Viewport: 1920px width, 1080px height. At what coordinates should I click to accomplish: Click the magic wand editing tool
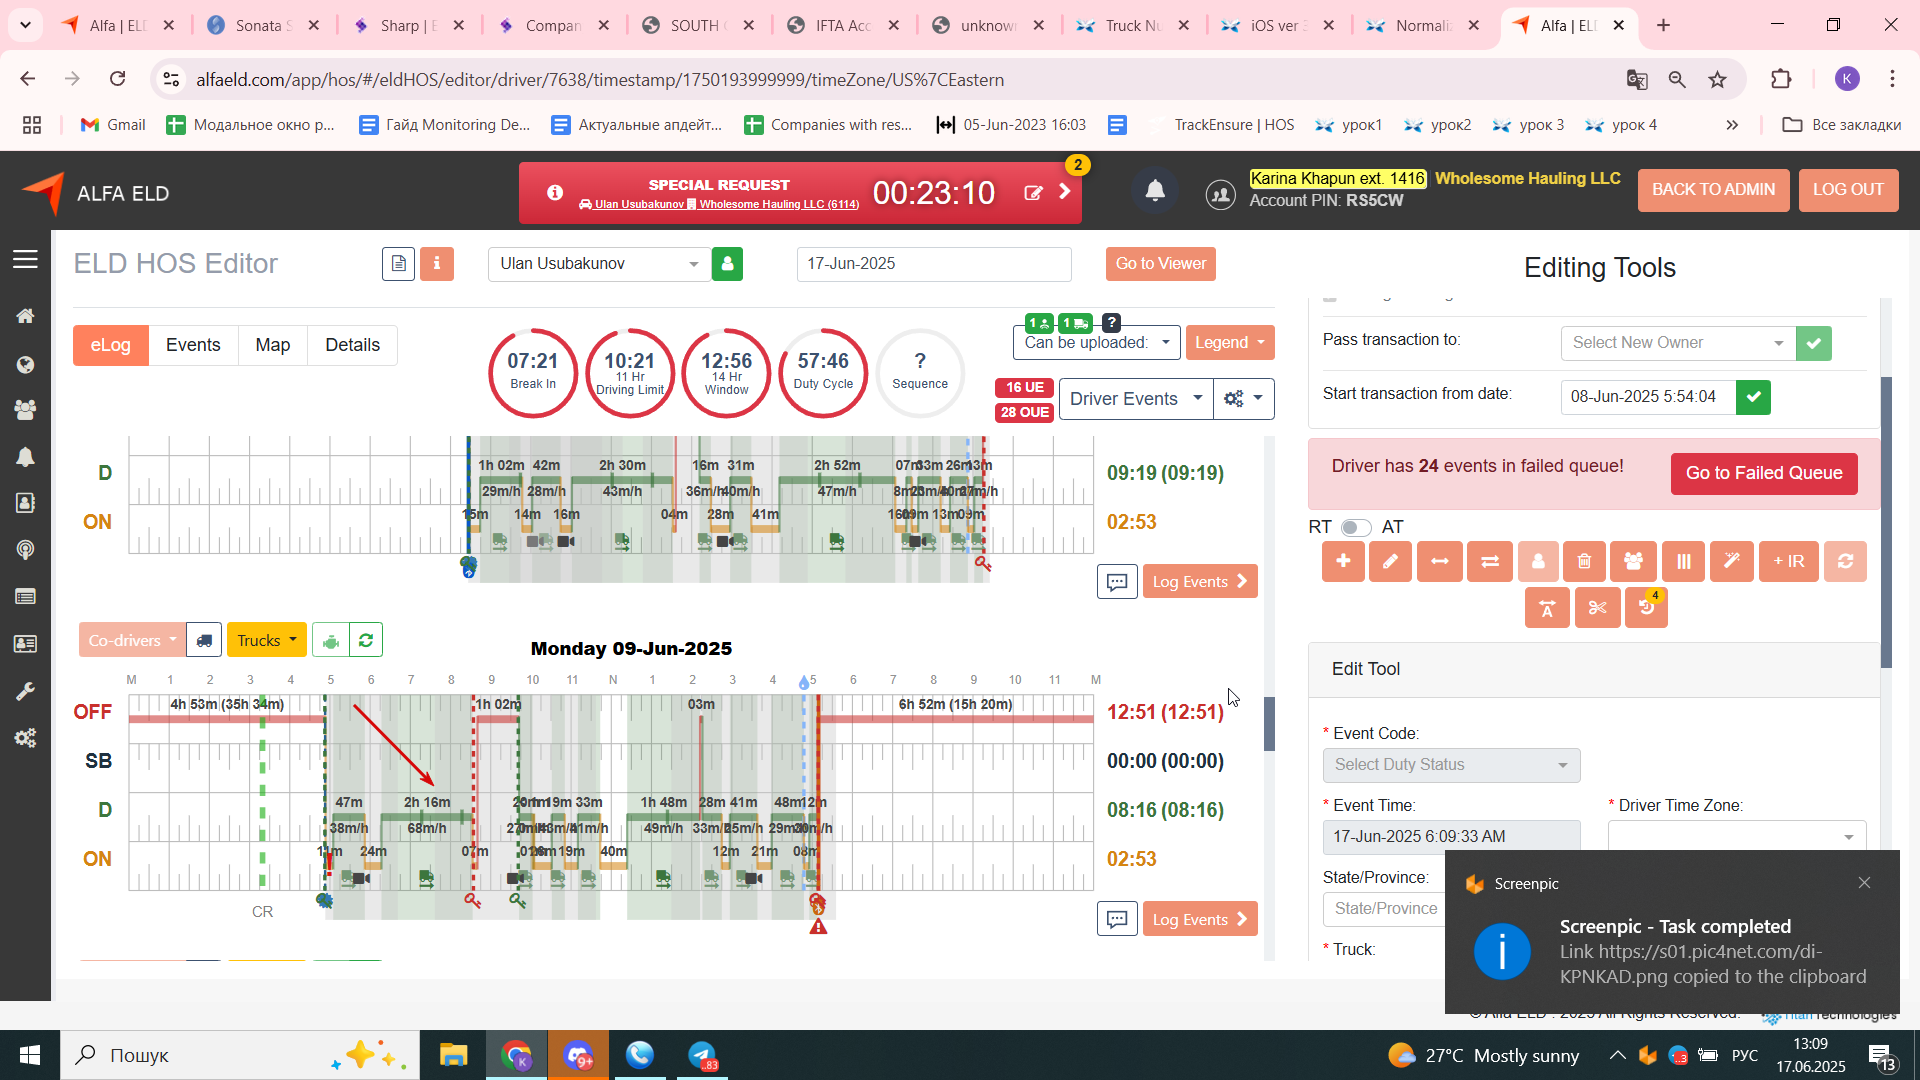click(x=1731, y=562)
